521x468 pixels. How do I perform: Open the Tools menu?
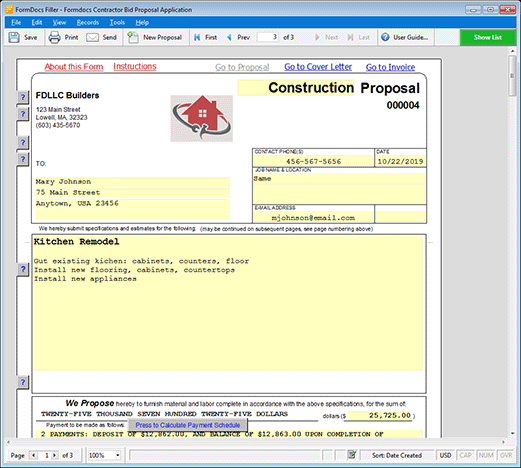pyautogui.click(x=117, y=22)
